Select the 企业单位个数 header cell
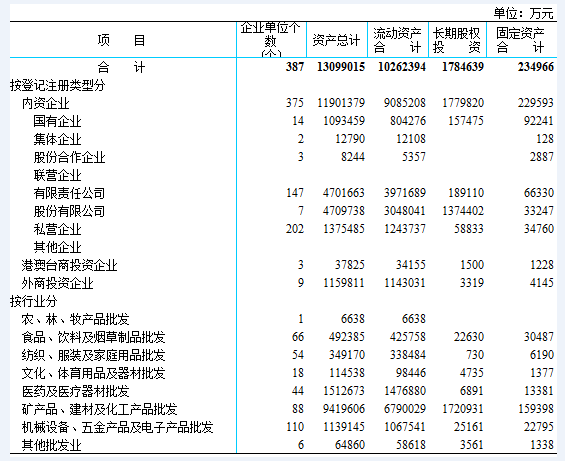565x461 pixels. 271,39
